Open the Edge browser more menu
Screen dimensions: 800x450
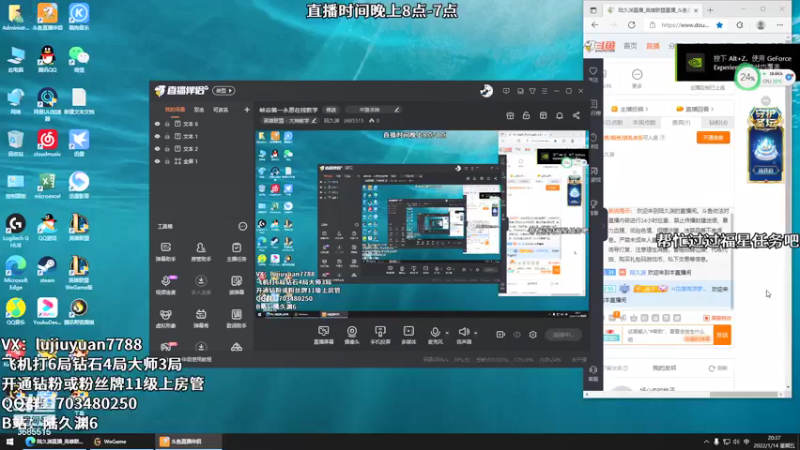(x=780, y=25)
